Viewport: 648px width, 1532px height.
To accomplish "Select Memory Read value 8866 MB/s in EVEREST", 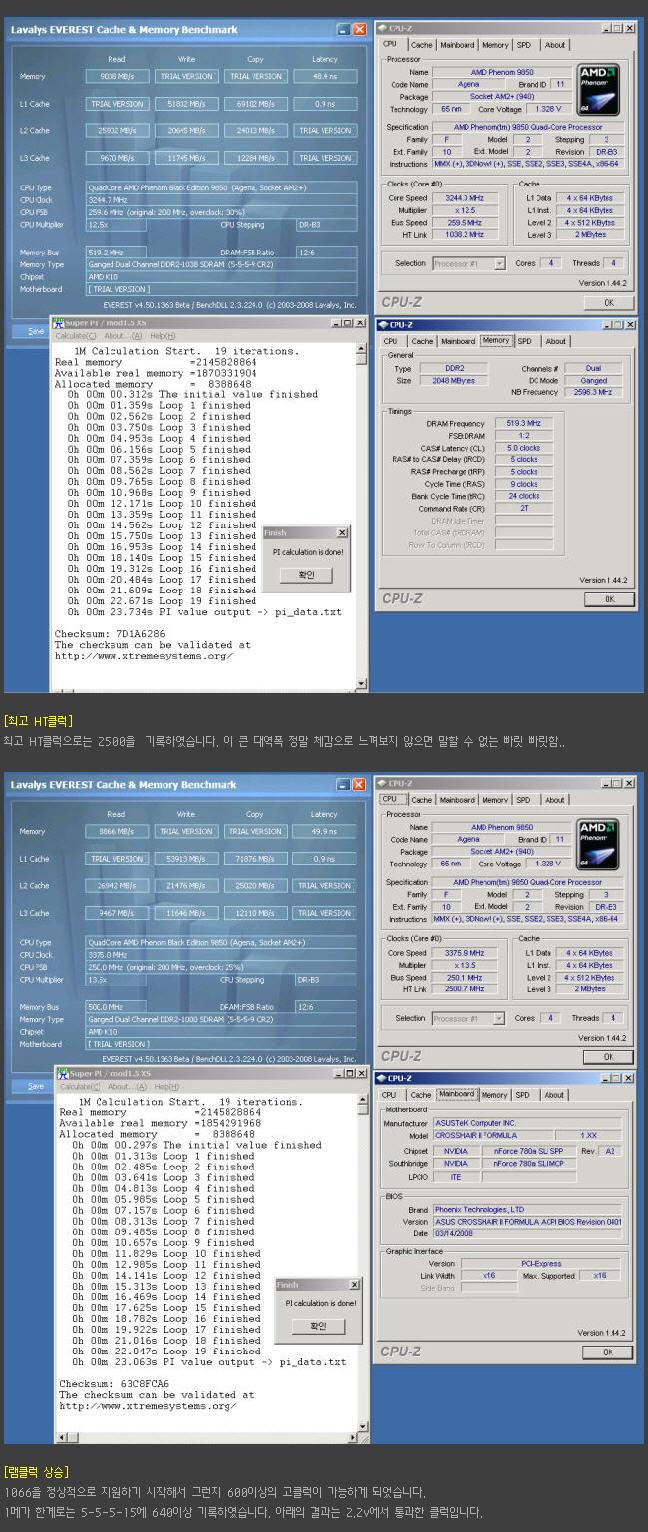I will tap(116, 831).
